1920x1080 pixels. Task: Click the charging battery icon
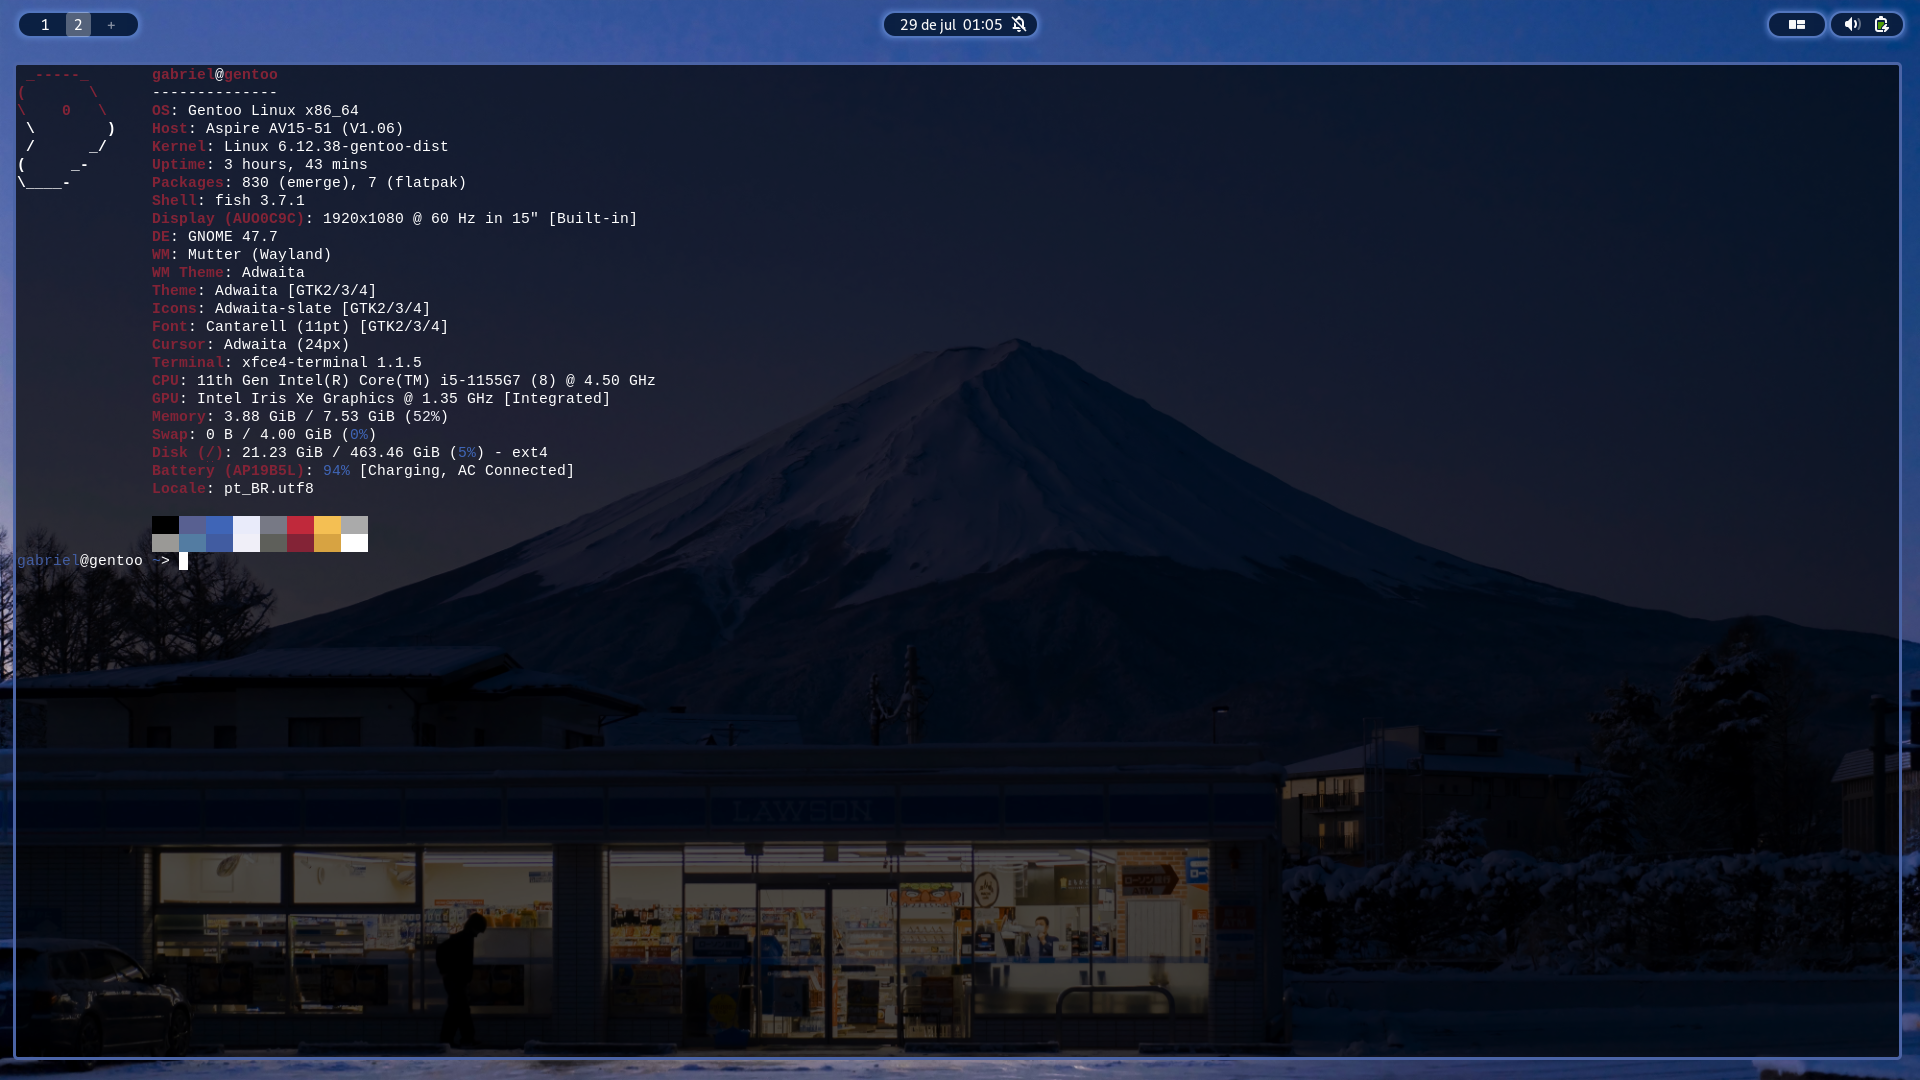coord(1882,25)
